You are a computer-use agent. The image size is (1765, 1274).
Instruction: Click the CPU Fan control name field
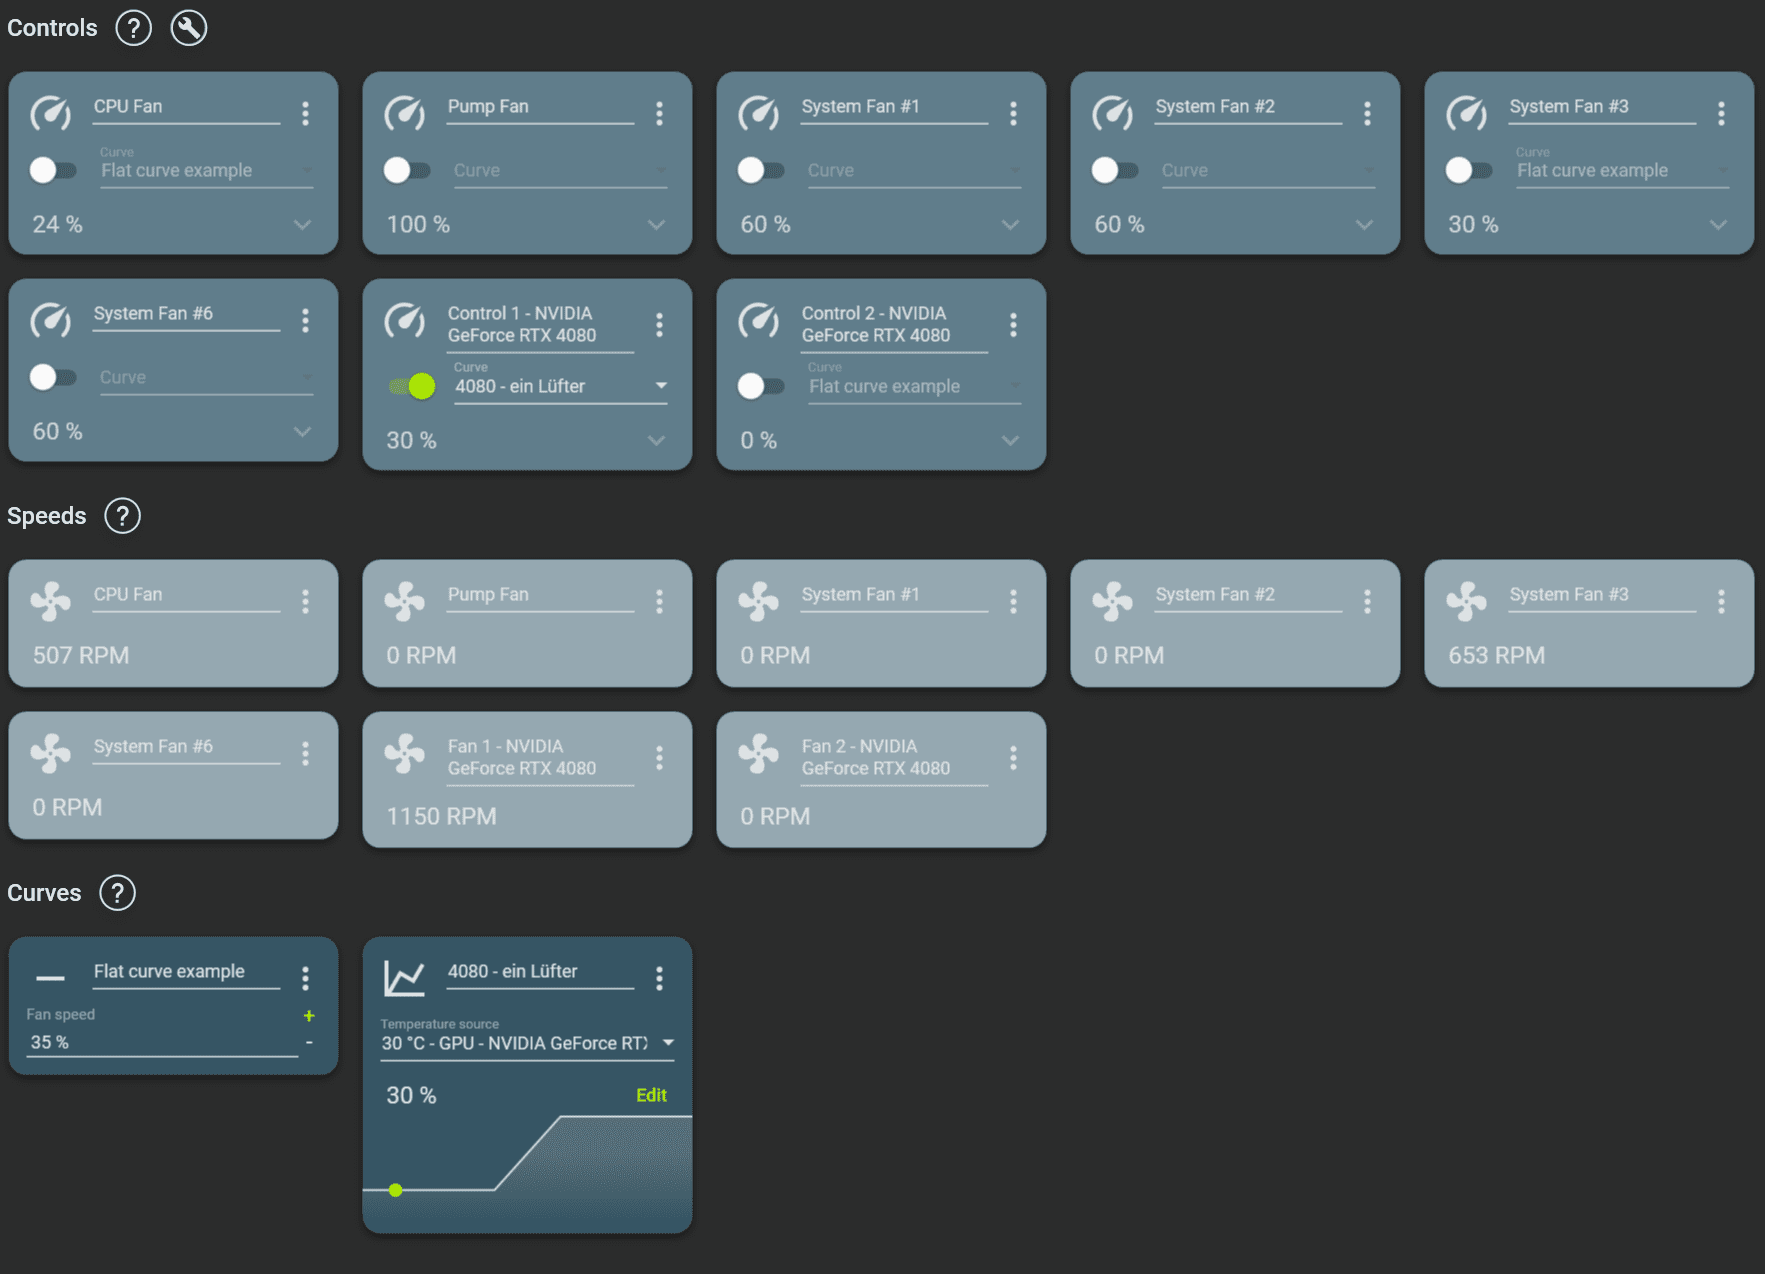(x=186, y=107)
